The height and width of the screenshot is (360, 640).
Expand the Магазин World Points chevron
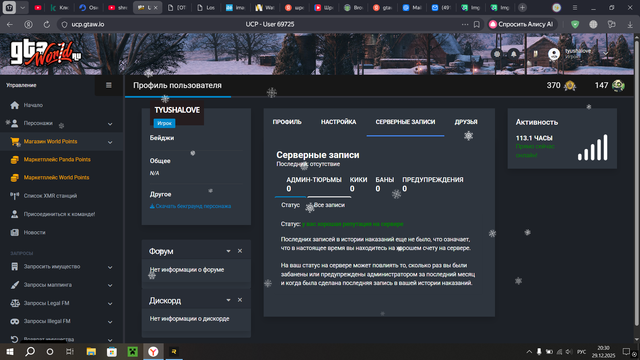click(110, 142)
